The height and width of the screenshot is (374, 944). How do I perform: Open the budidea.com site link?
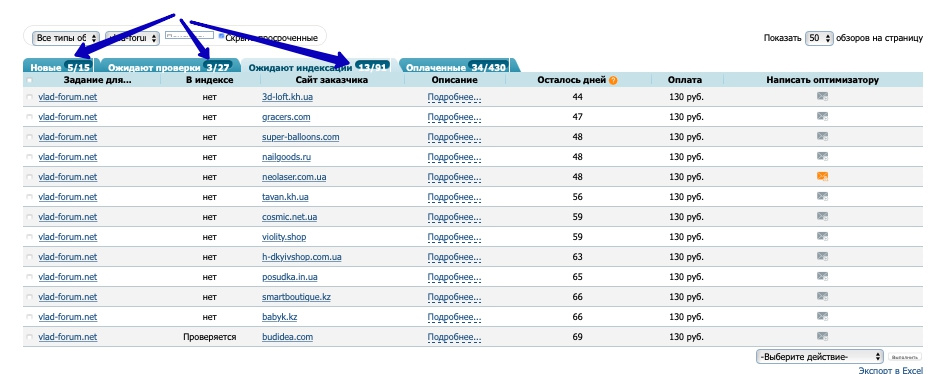[287, 337]
